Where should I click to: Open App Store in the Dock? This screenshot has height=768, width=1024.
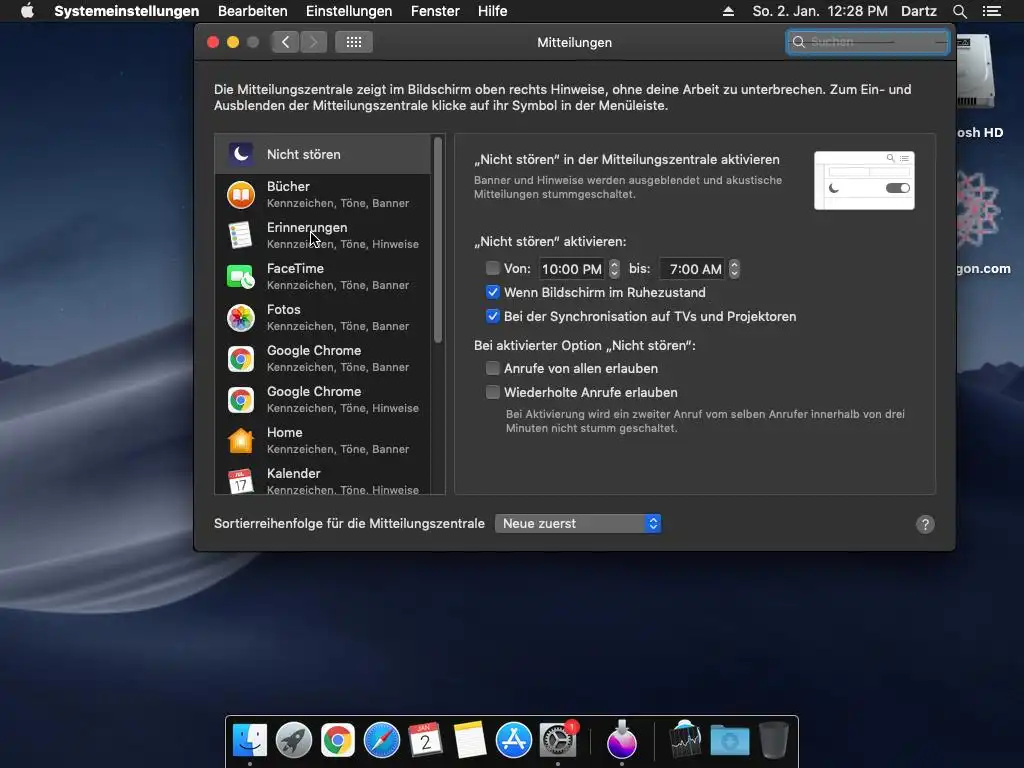click(x=513, y=740)
